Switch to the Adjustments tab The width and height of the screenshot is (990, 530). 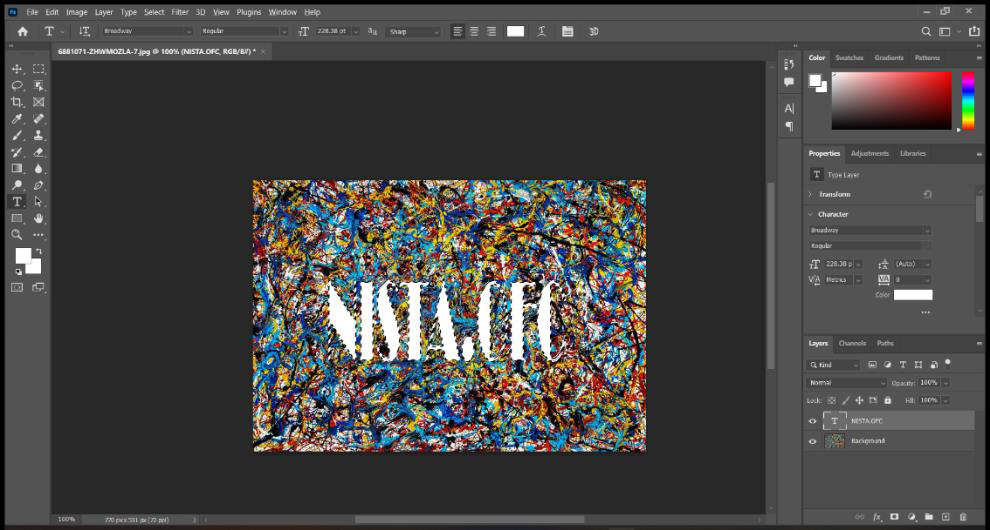coord(869,154)
